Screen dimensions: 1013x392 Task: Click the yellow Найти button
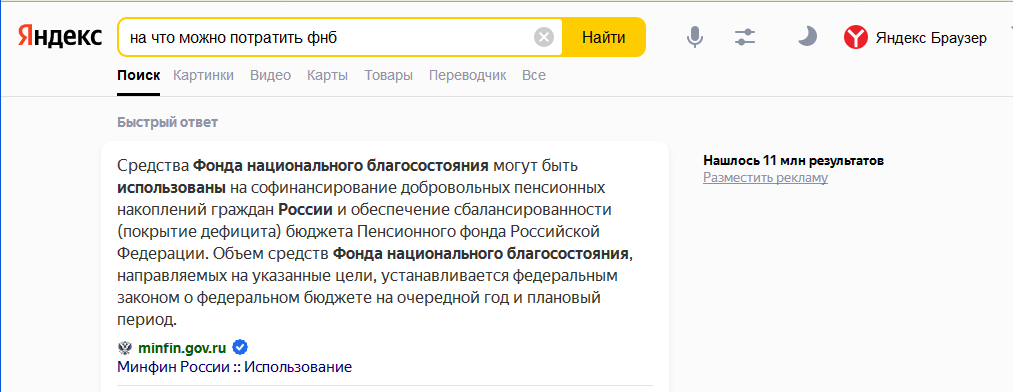pyautogui.click(x=603, y=37)
